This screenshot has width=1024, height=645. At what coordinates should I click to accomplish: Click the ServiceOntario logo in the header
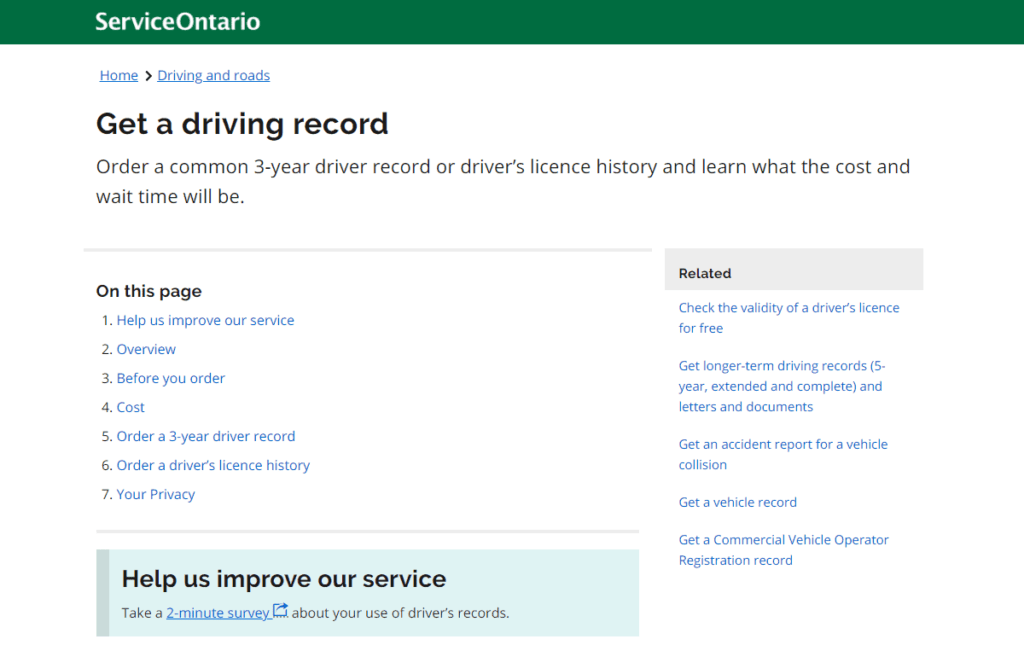coord(177,21)
